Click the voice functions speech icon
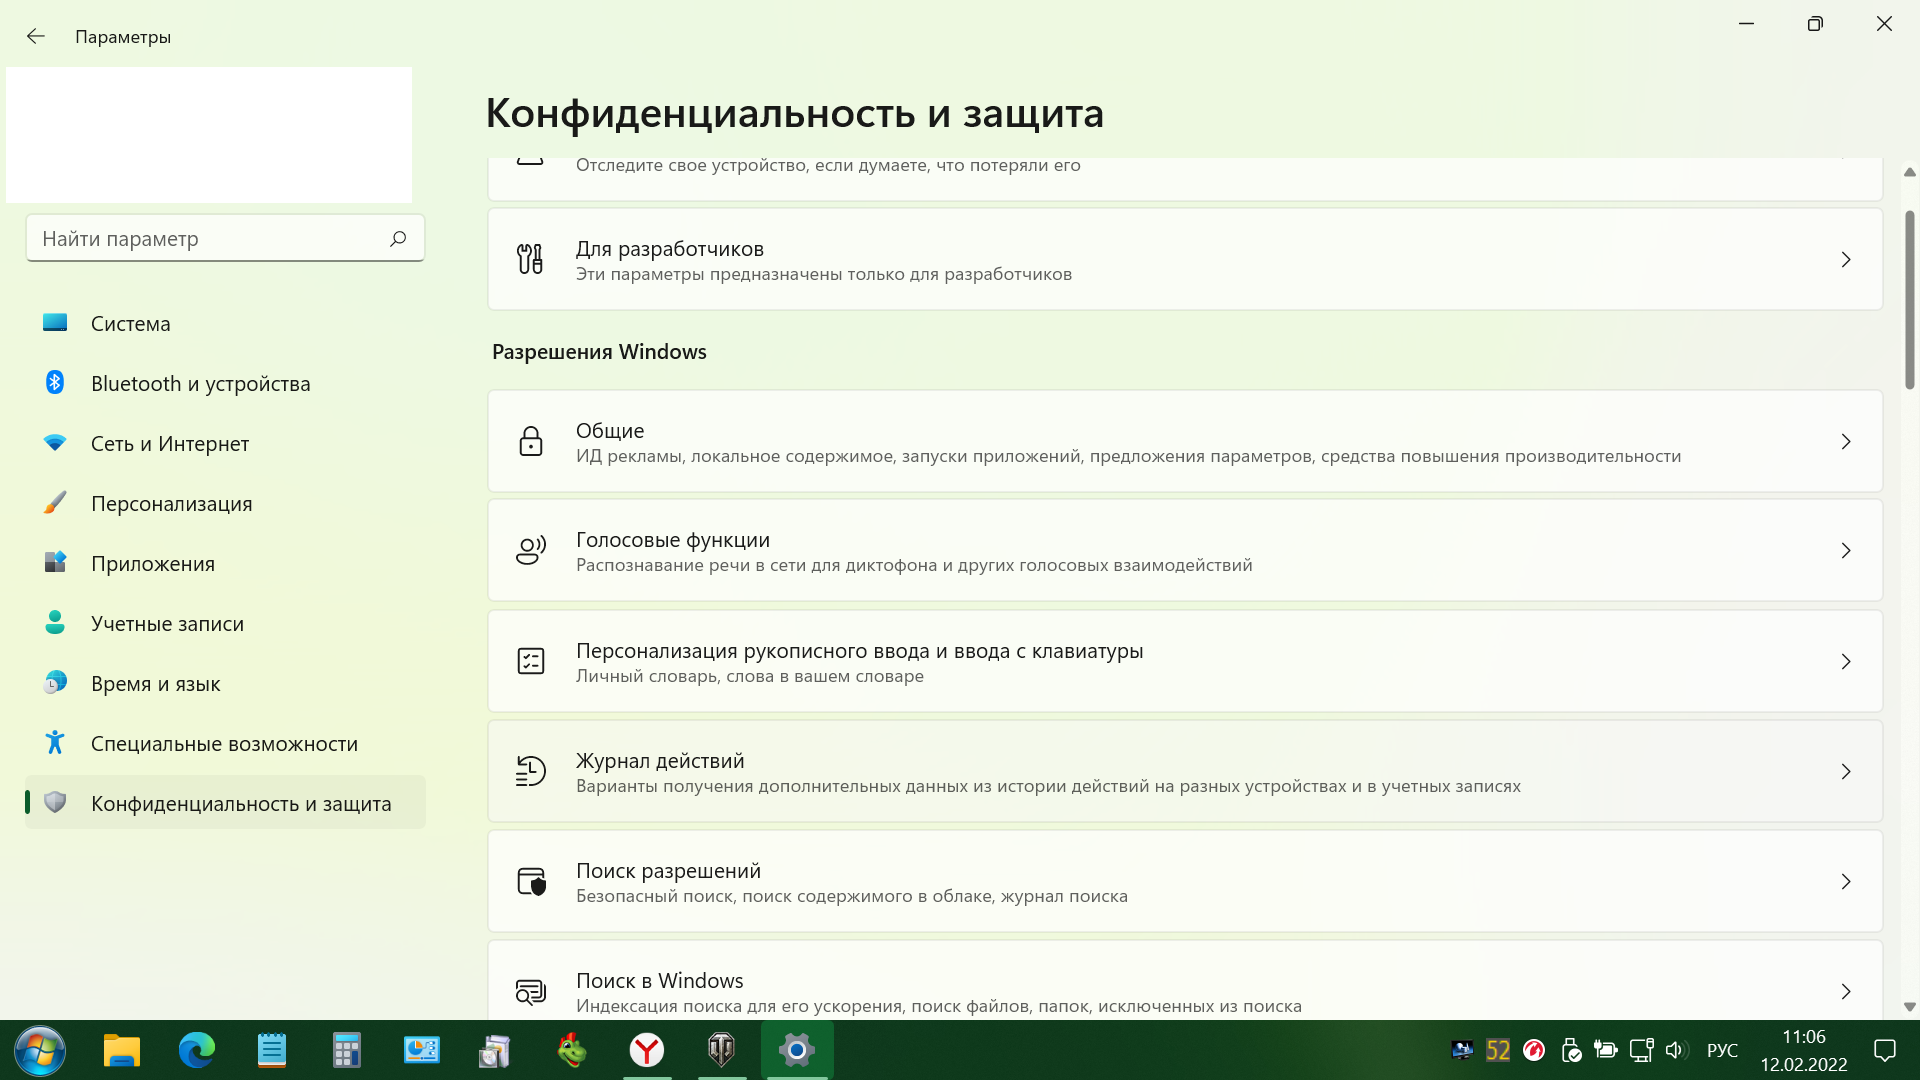Image resolution: width=1920 pixels, height=1080 pixels. point(530,550)
